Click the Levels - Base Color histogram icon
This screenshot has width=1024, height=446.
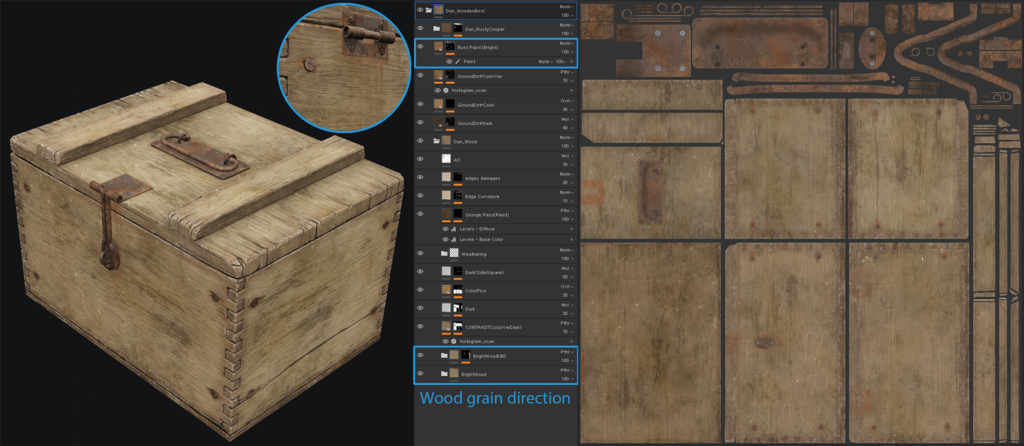tap(453, 240)
